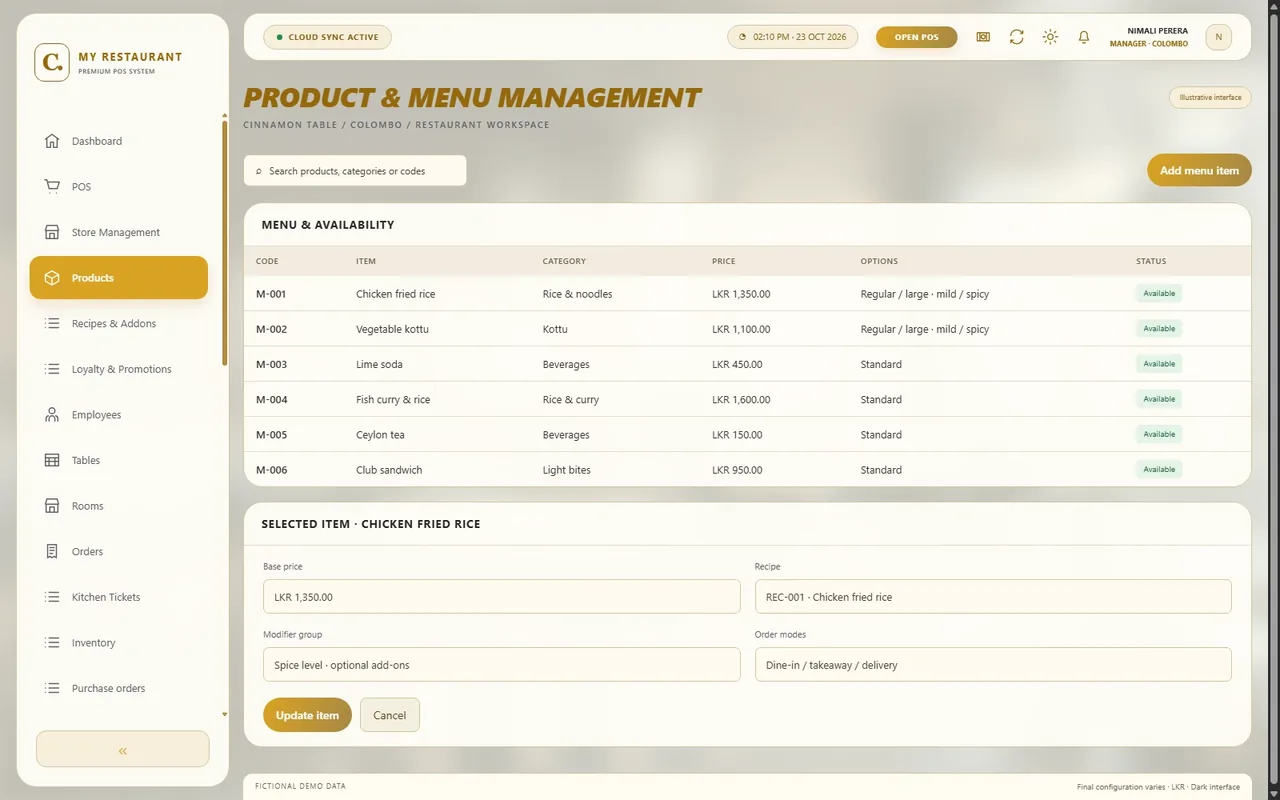Click the cash drawer icon in top bar
The height and width of the screenshot is (800, 1280).
tap(983, 37)
